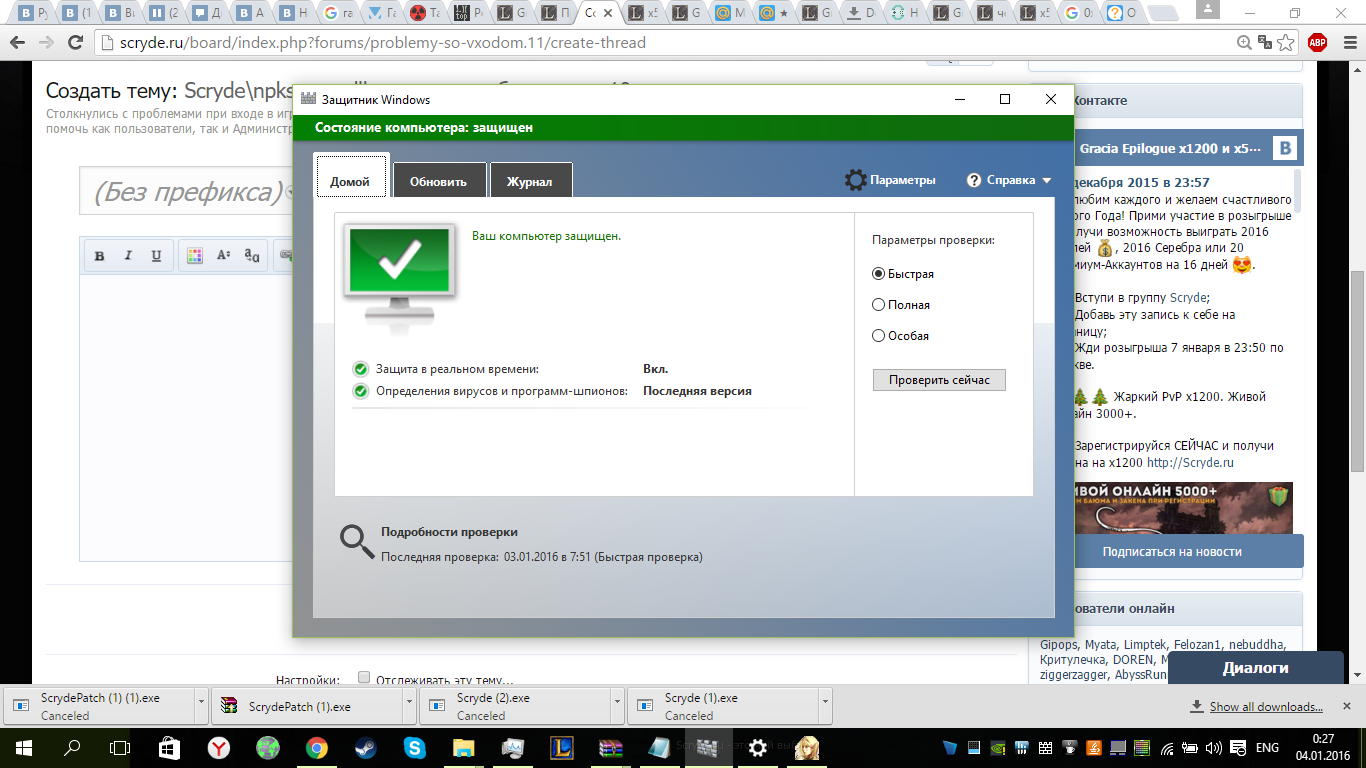Screen dimensions: 1366x768
Task: Apply Italic formatting in the forum editor
Action: point(128,256)
